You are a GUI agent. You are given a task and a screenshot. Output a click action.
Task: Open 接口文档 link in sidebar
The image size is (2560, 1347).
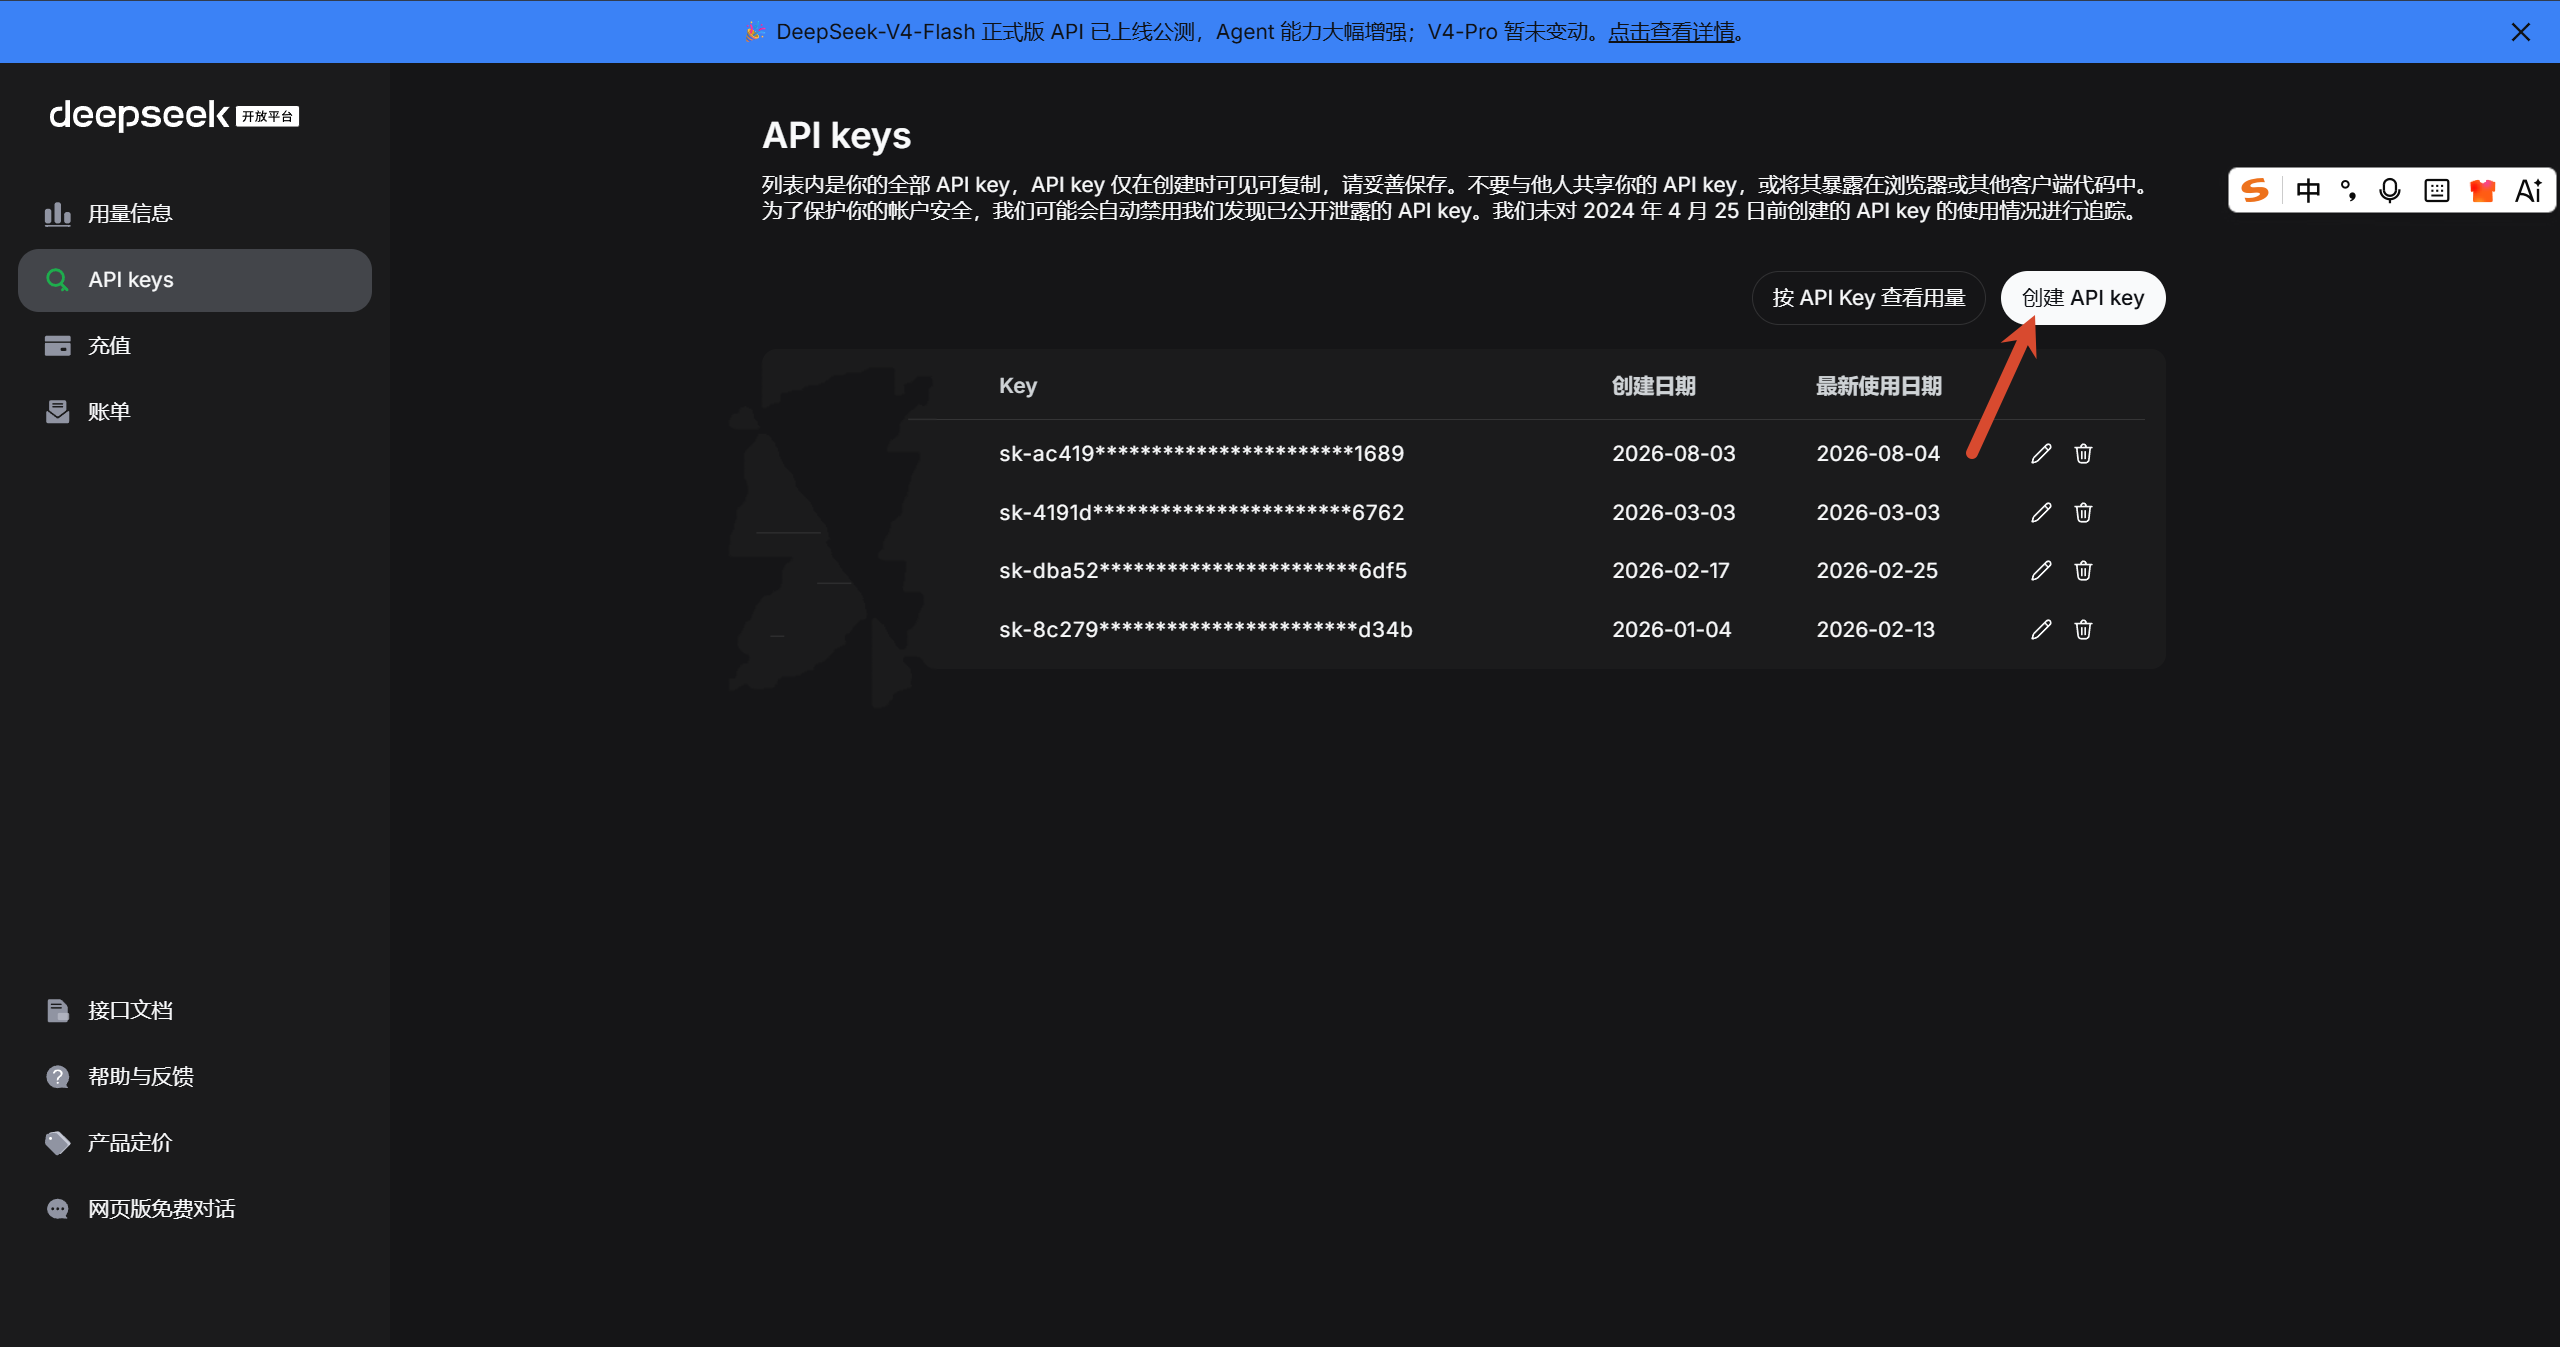coord(195,1011)
